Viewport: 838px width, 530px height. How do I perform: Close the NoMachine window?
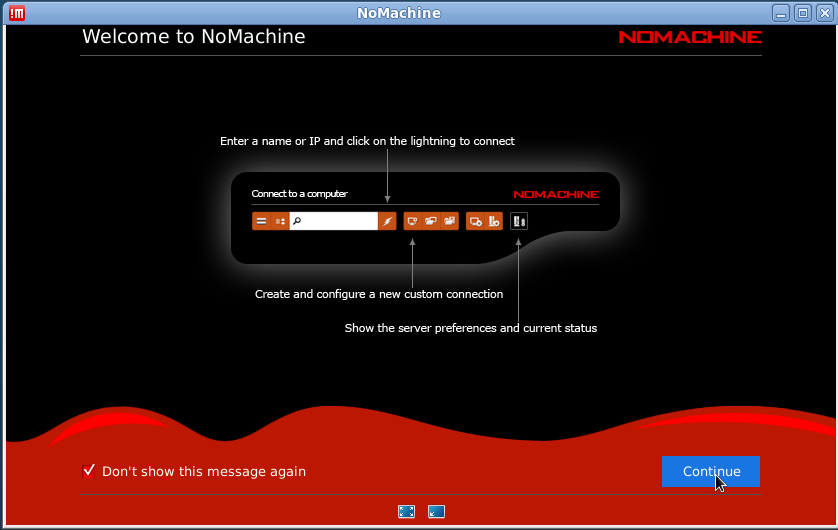(x=825, y=13)
